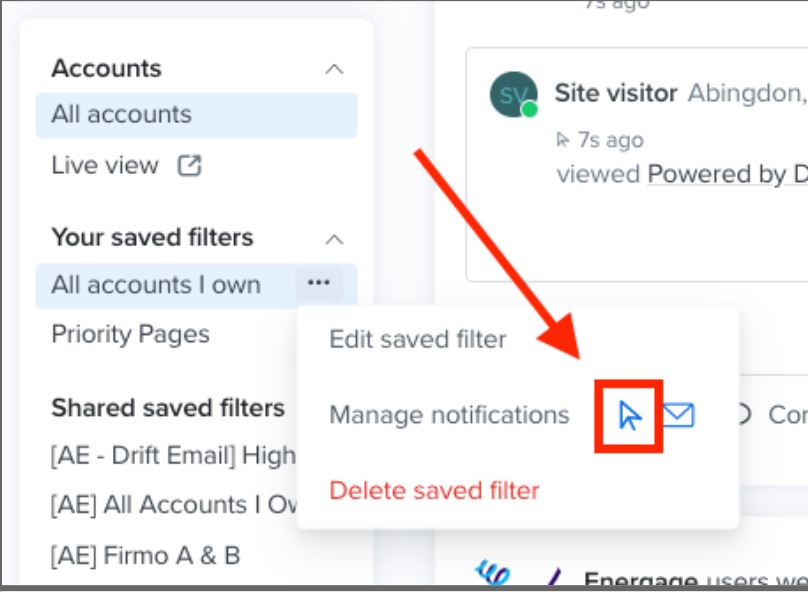
Task: Select the cursor notification icon beside Manage notifications
Action: pos(629,416)
